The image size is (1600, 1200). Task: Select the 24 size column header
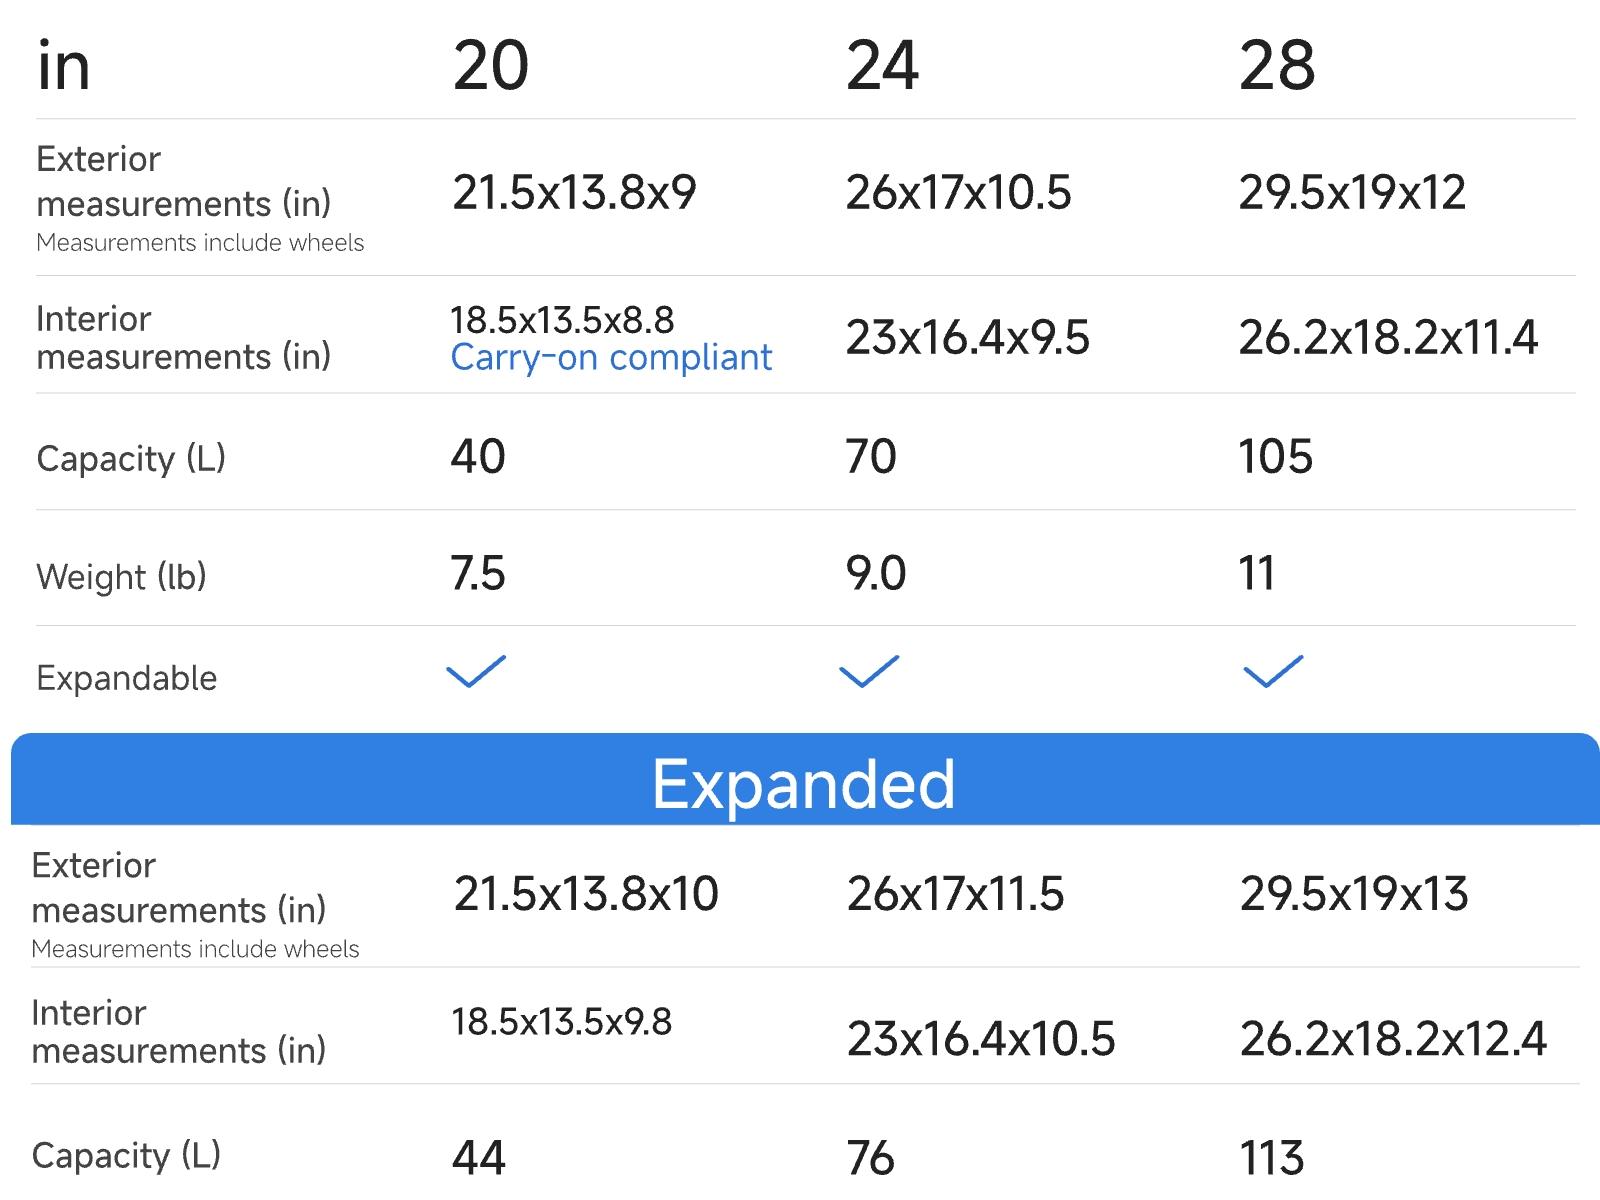click(x=882, y=66)
